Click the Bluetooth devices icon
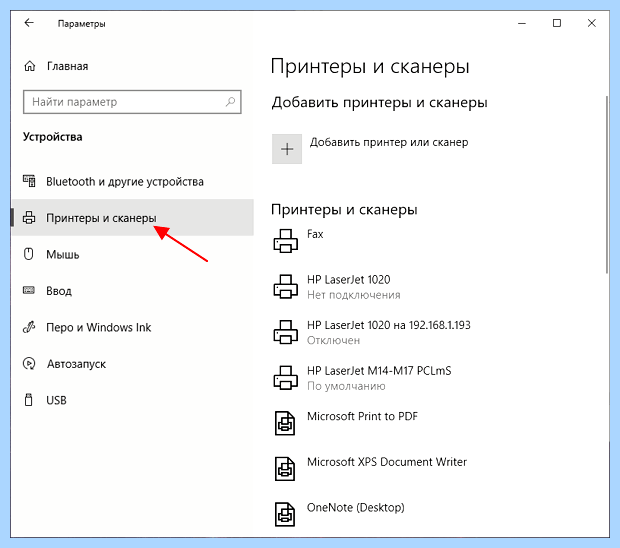This screenshot has width=620, height=548. pyautogui.click(x=29, y=181)
